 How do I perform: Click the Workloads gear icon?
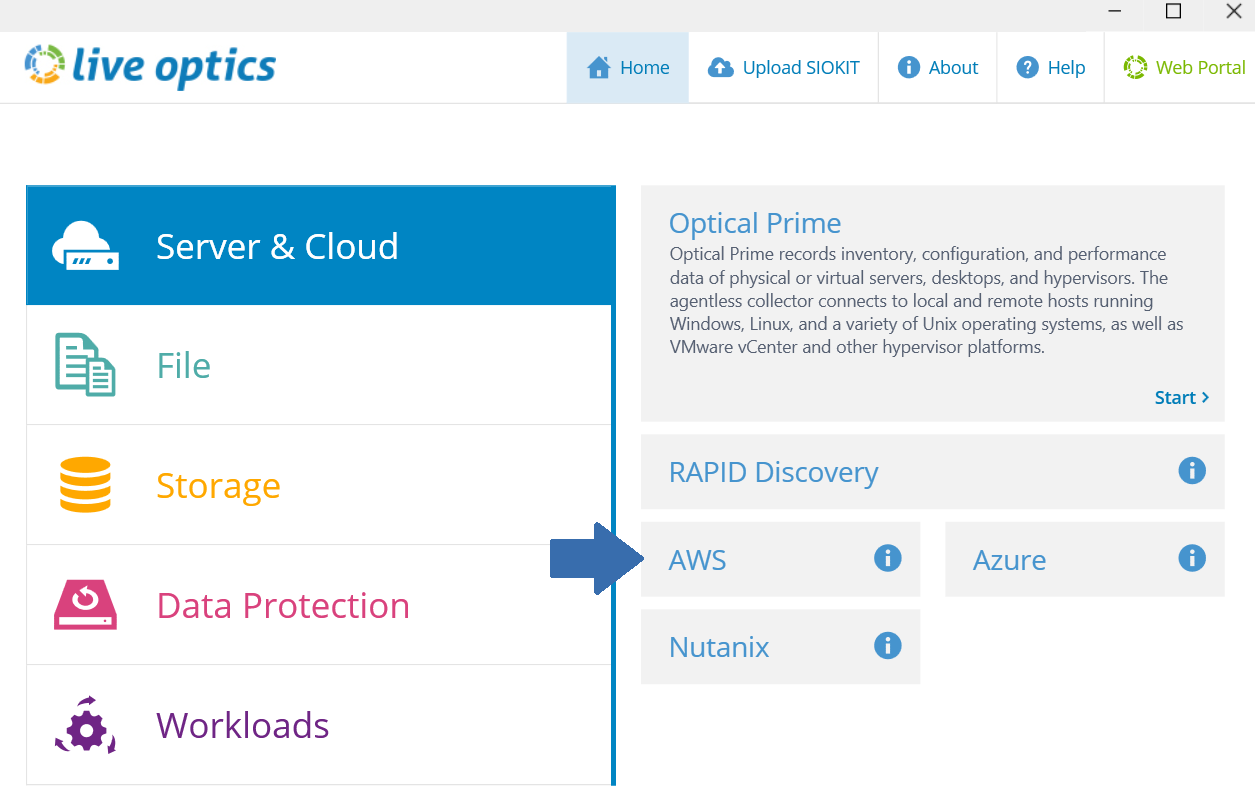tap(84, 725)
